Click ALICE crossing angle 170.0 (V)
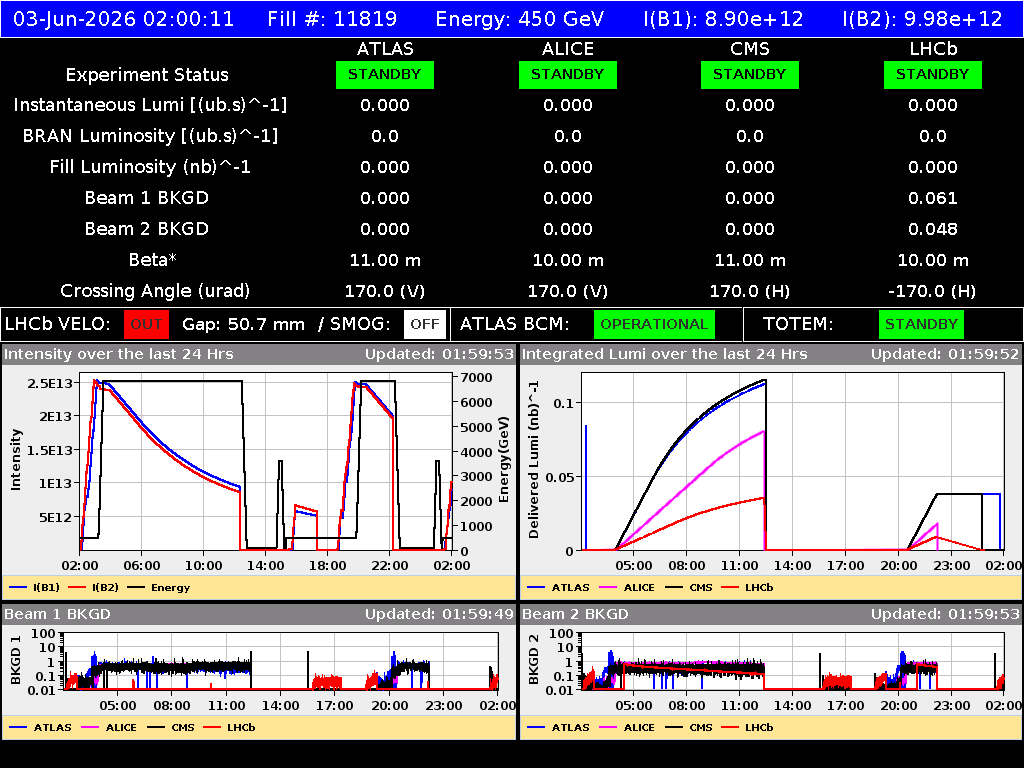1024x768 pixels. click(x=568, y=291)
